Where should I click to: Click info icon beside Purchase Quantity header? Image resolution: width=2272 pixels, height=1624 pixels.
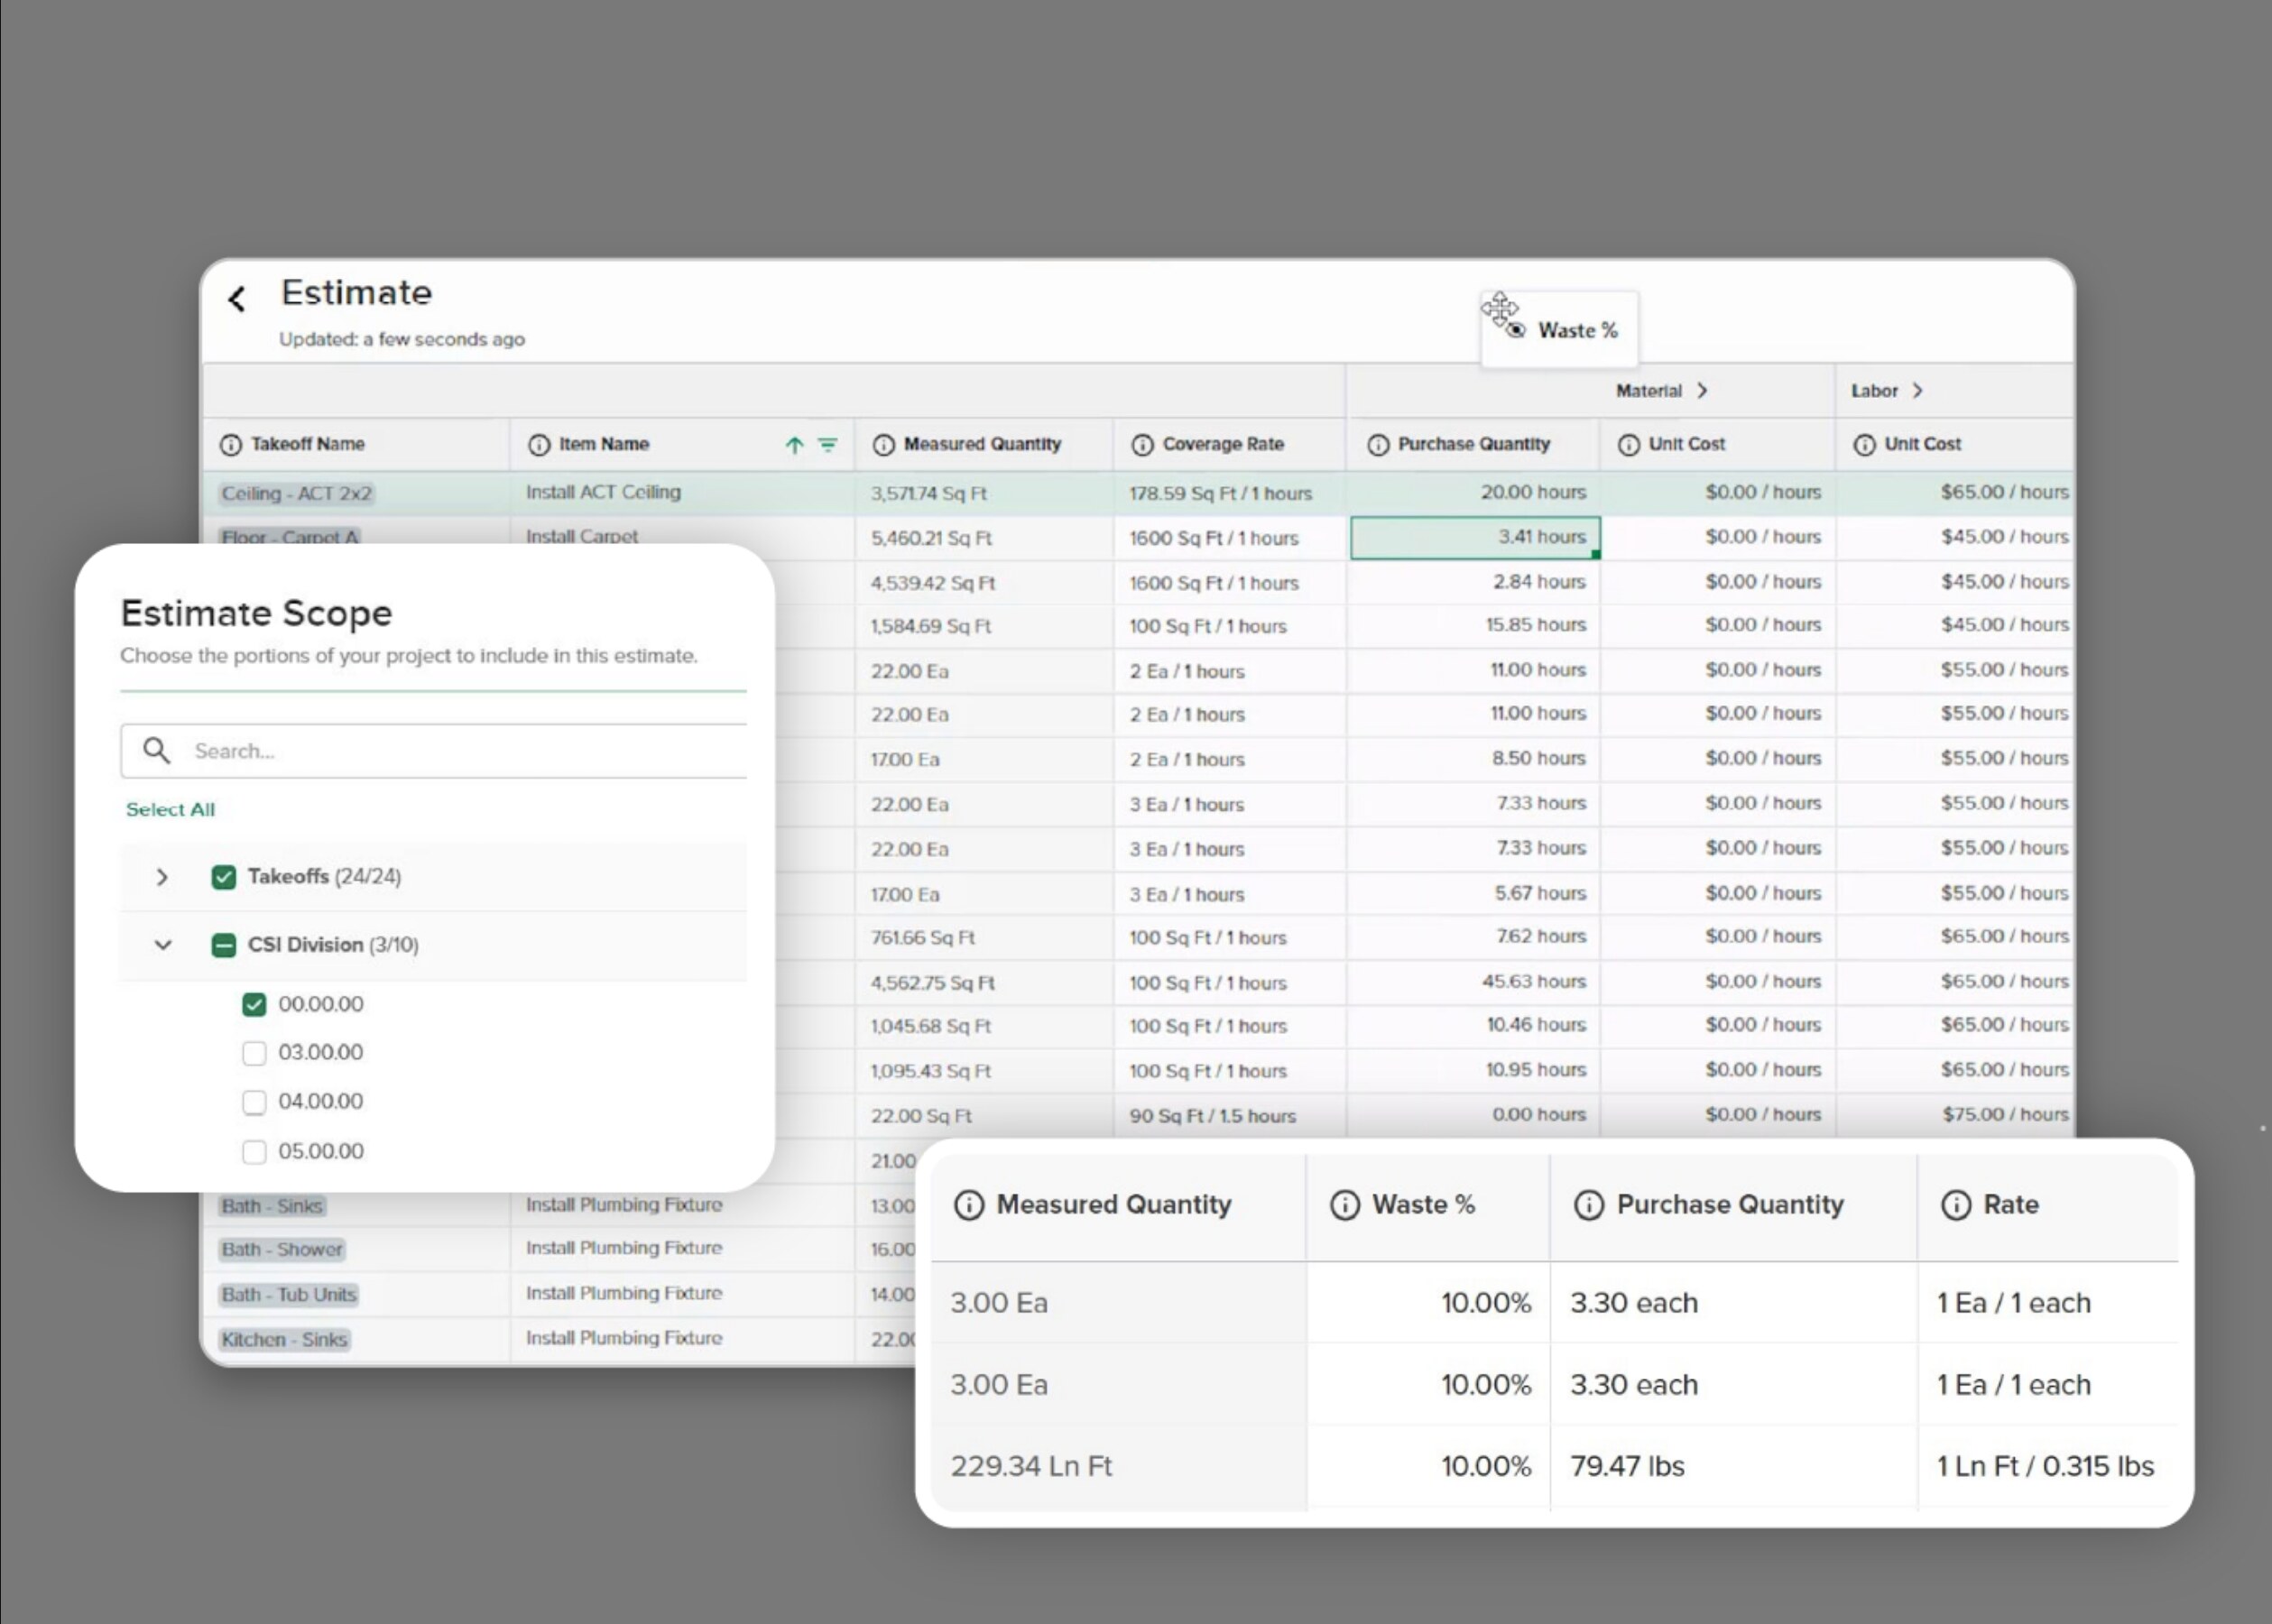click(1378, 445)
